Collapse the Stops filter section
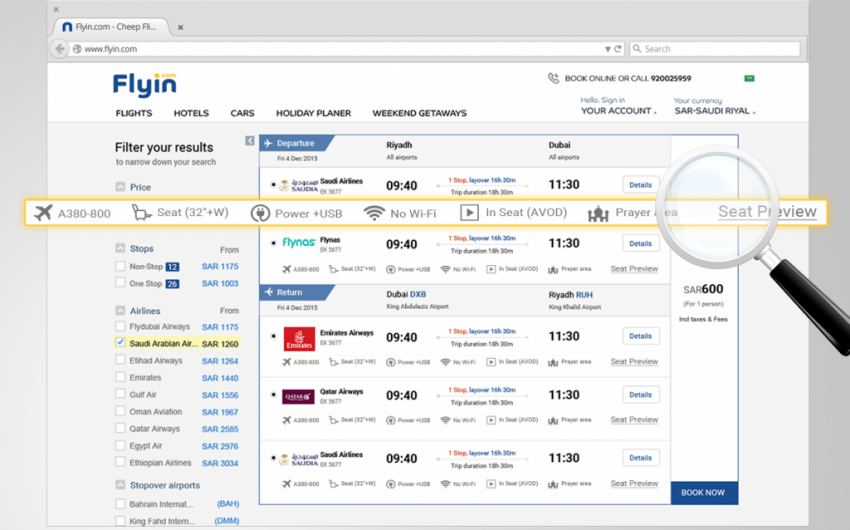The width and height of the screenshot is (850, 530). (120, 248)
